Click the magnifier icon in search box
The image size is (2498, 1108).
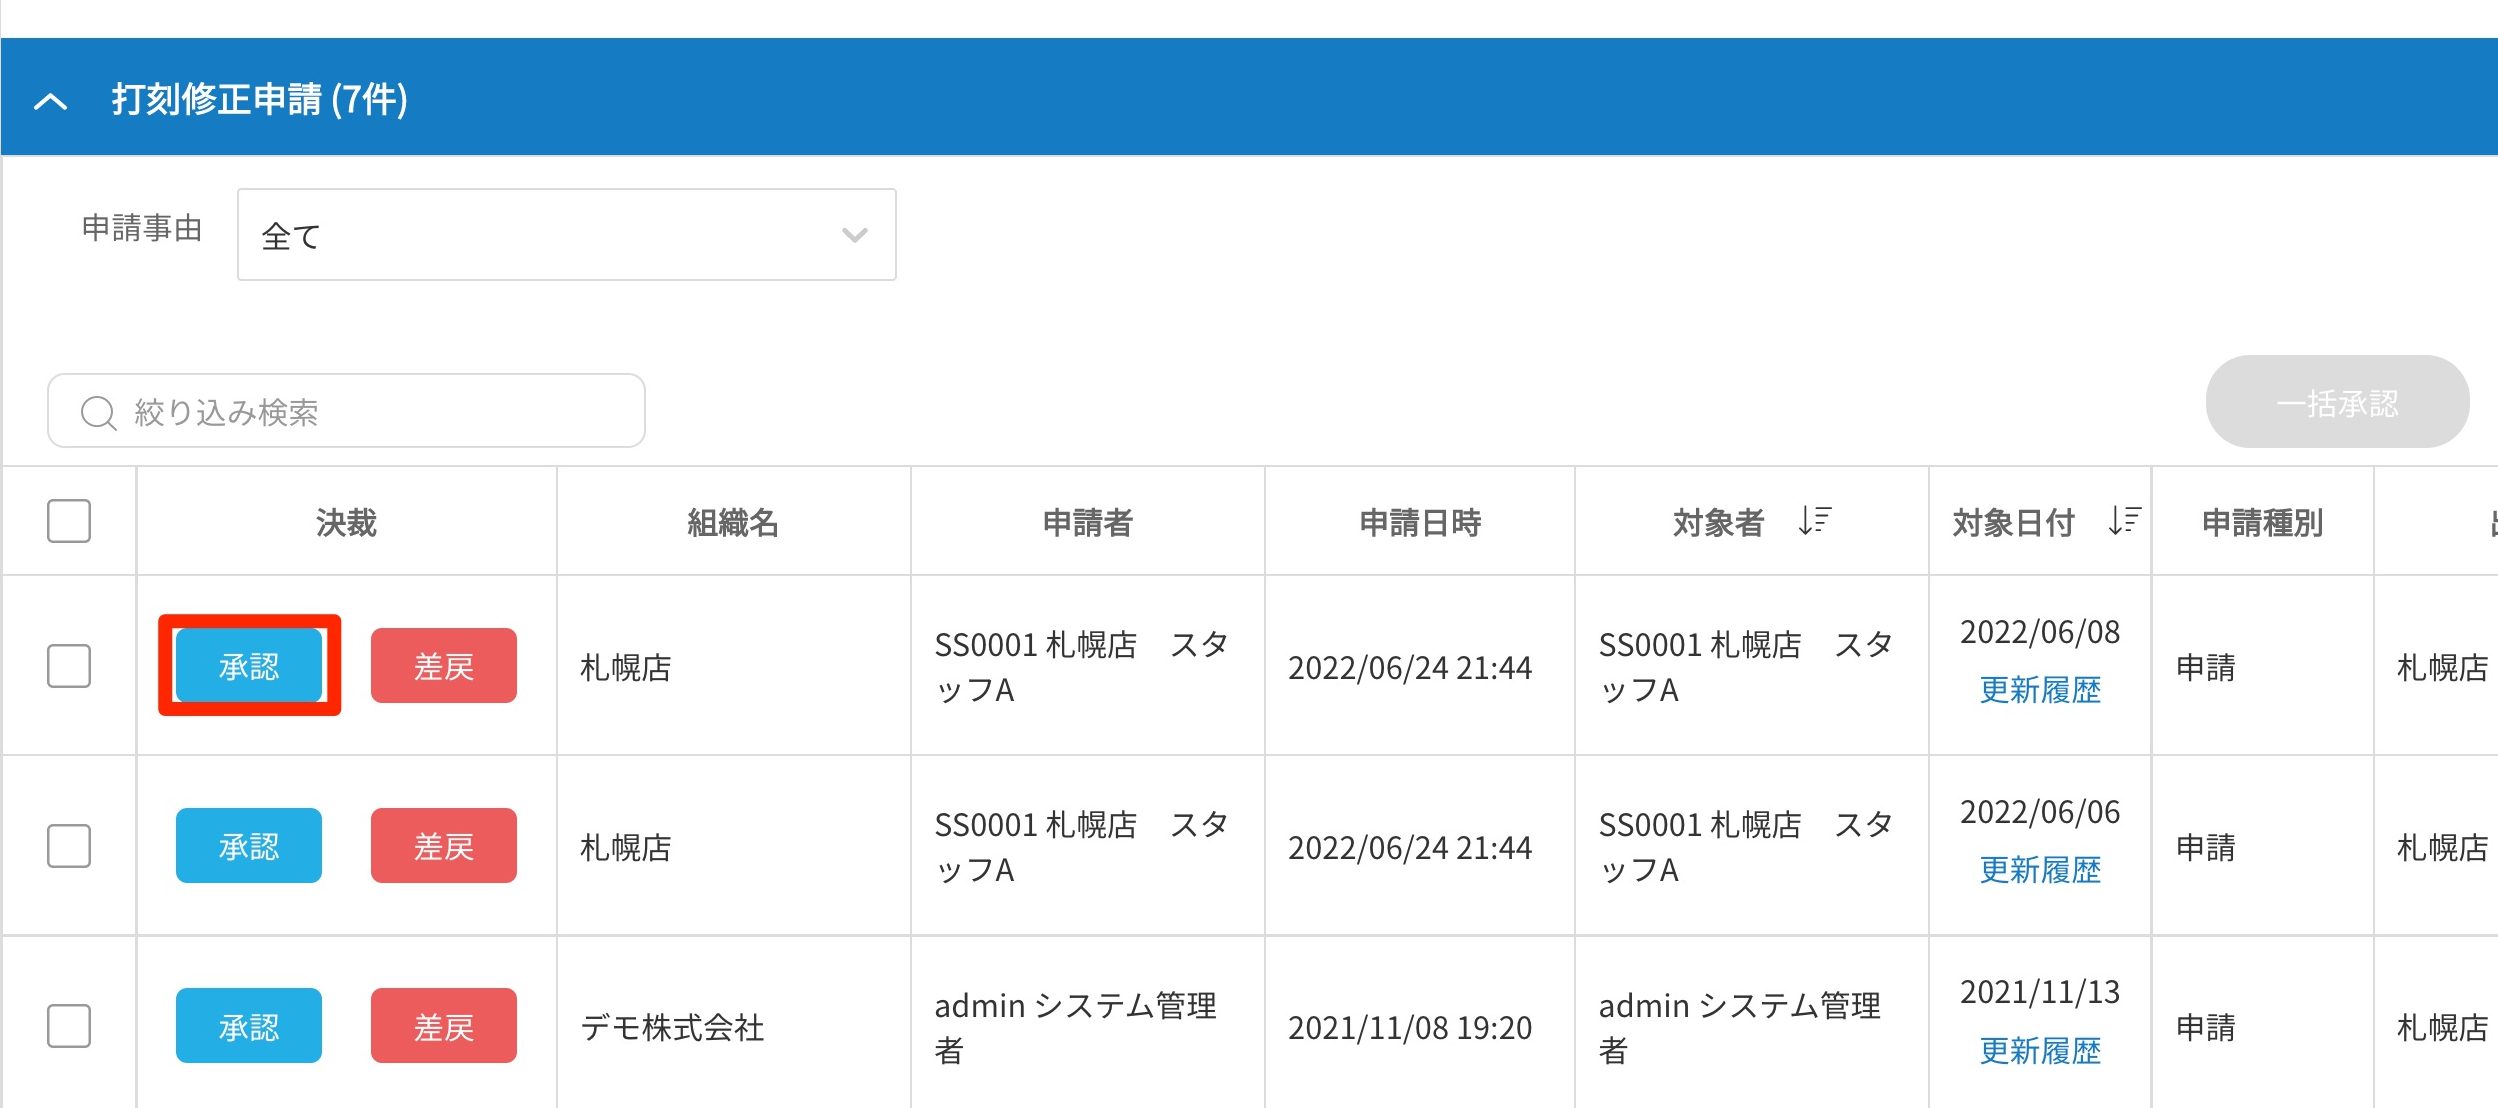[98, 412]
